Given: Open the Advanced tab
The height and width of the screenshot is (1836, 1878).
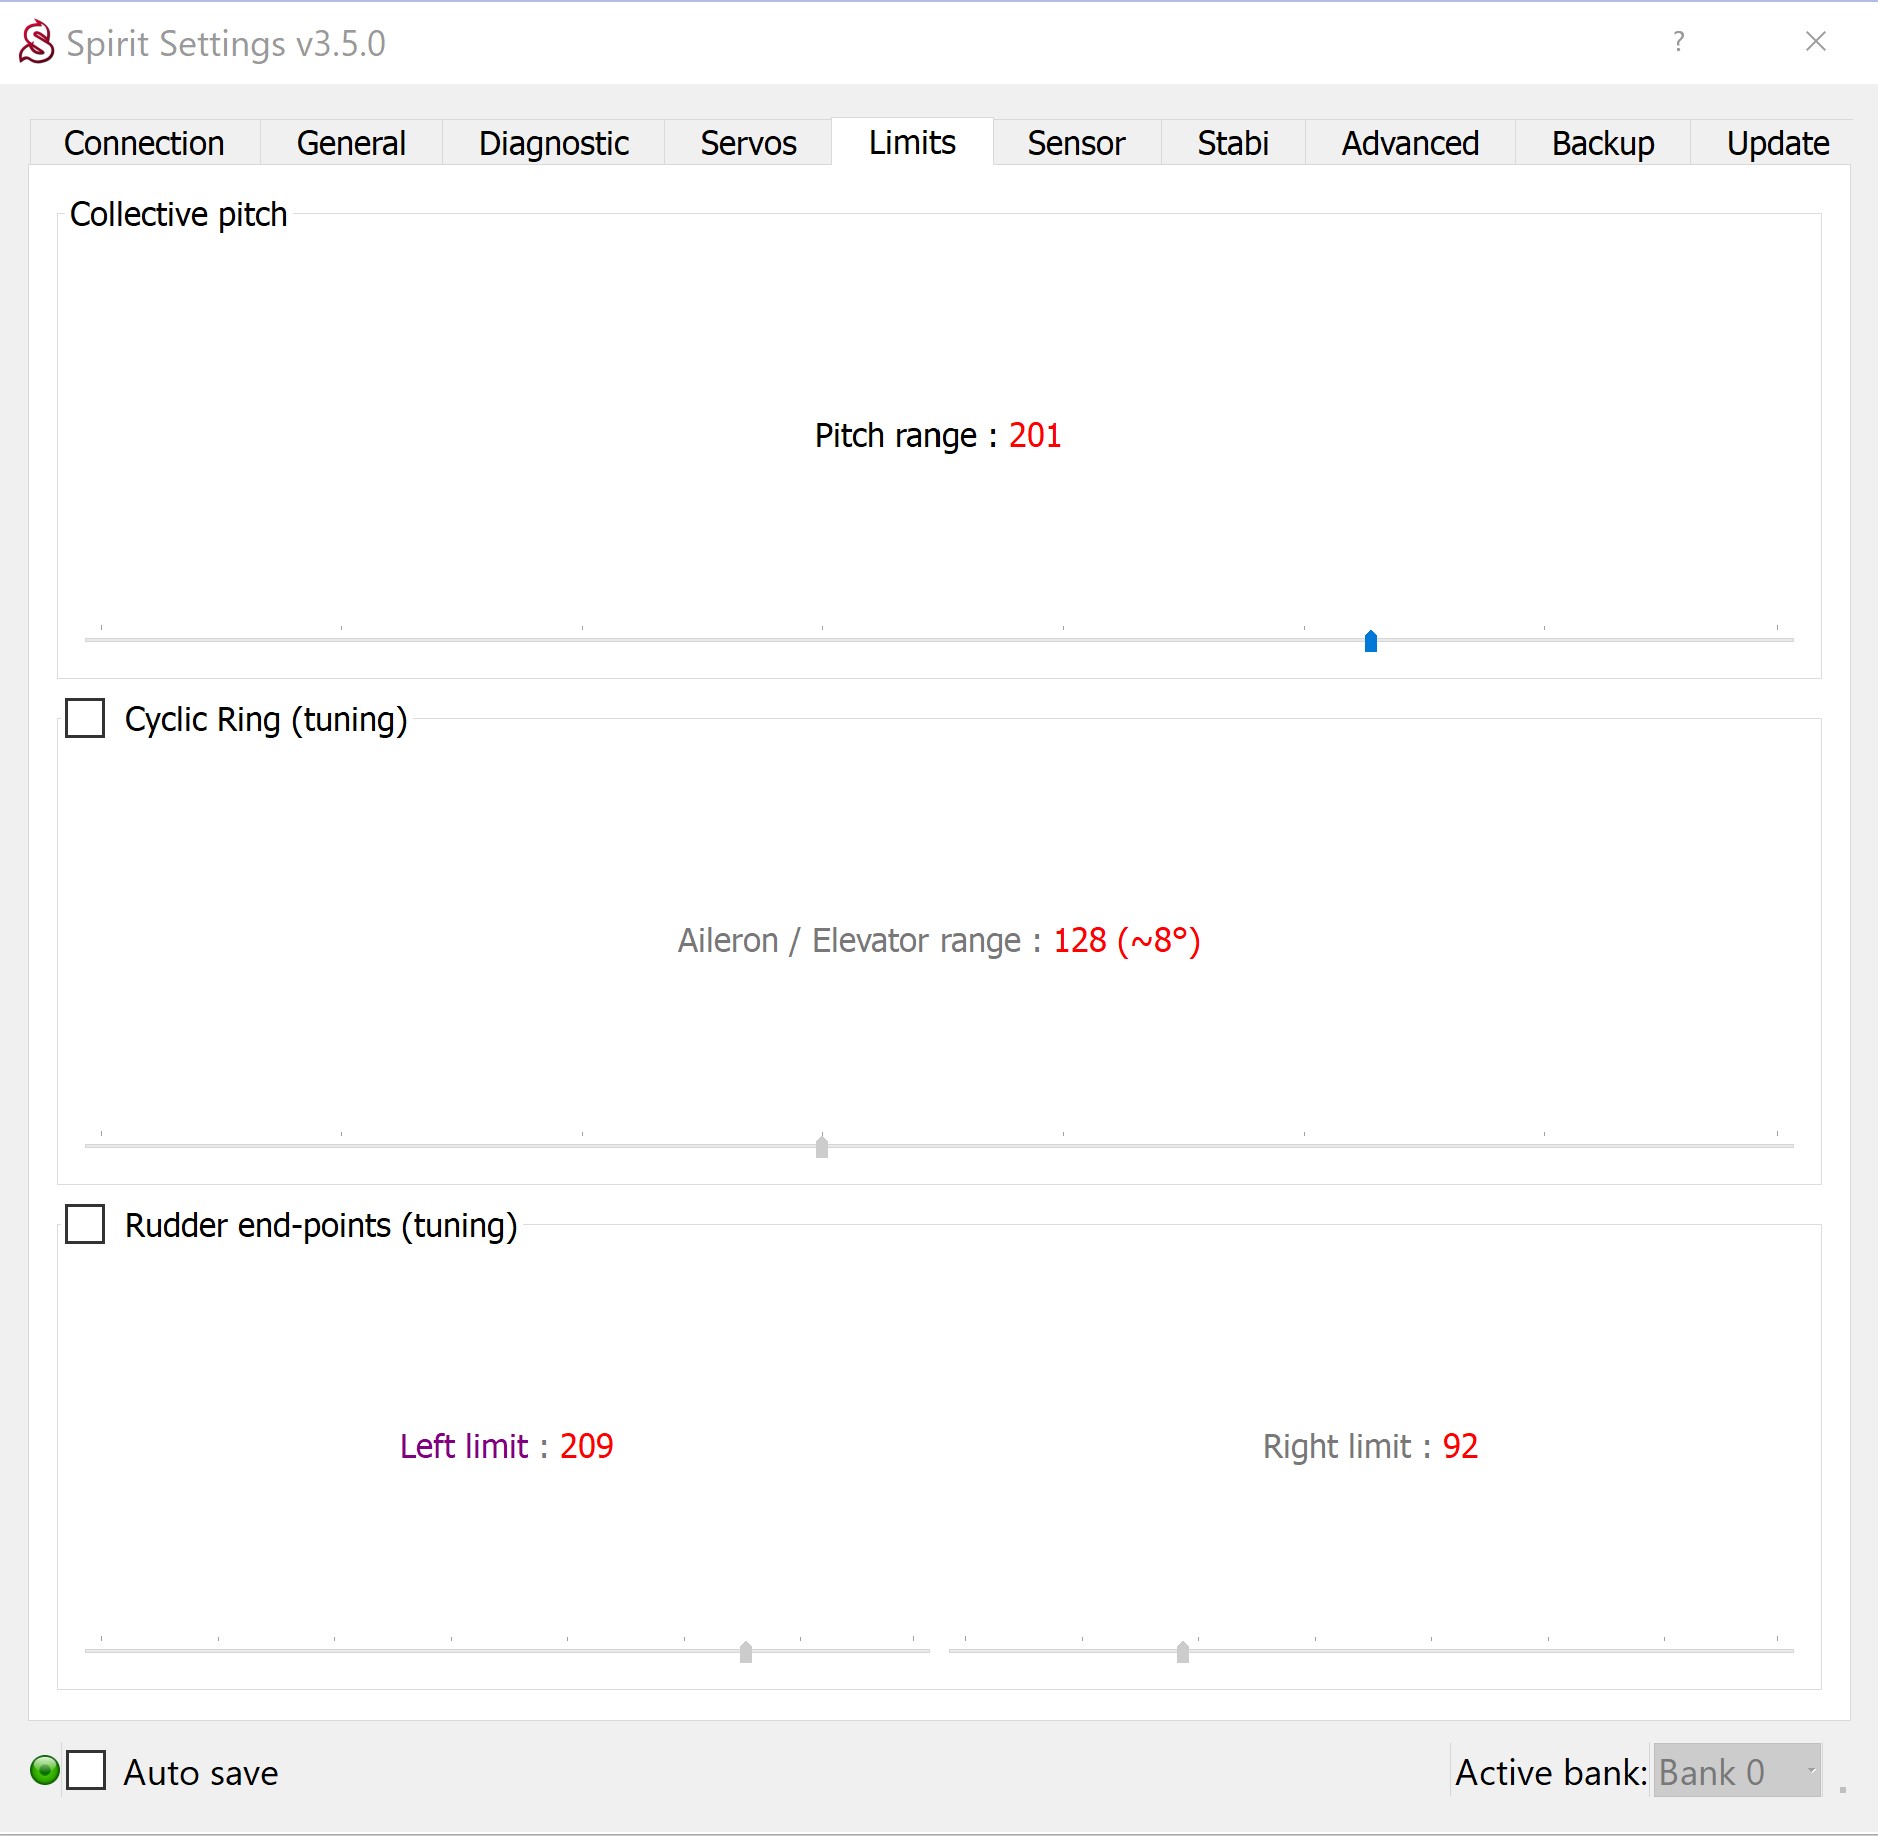Looking at the screenshot, I should [x=1409, y=143].
